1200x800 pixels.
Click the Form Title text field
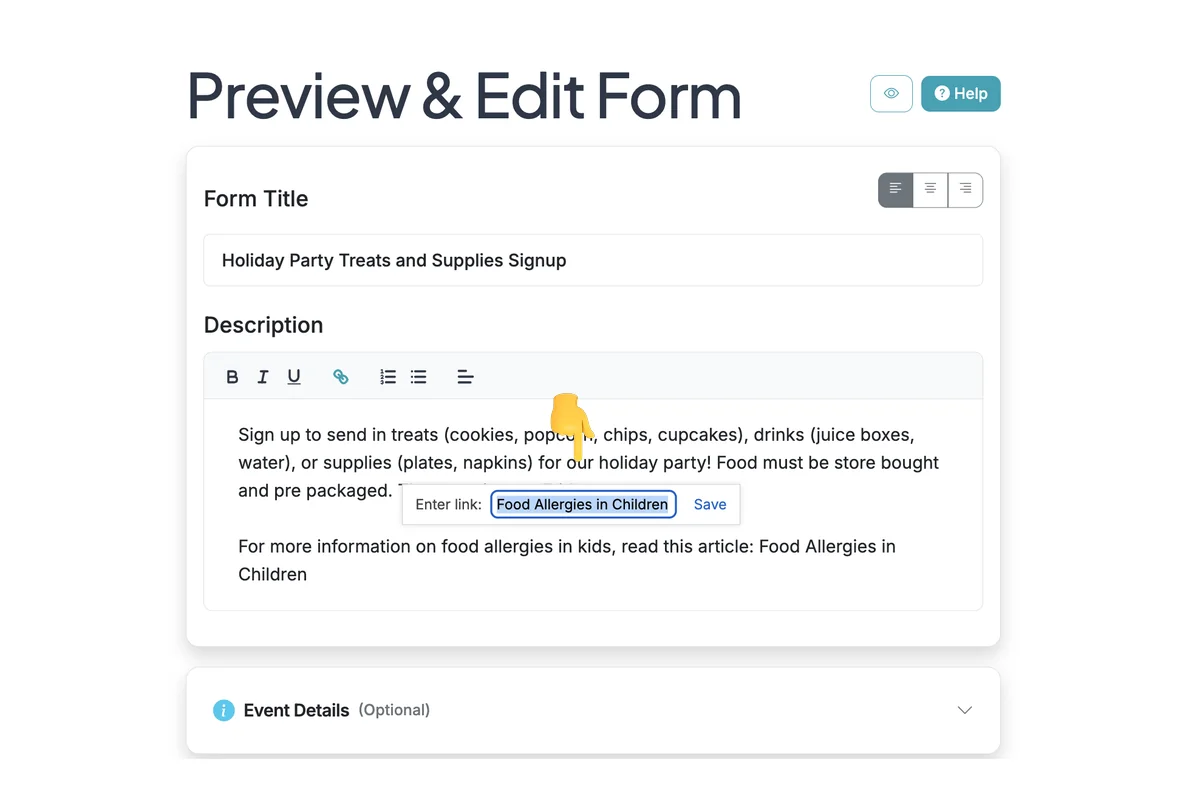click(x=593, y=260)
